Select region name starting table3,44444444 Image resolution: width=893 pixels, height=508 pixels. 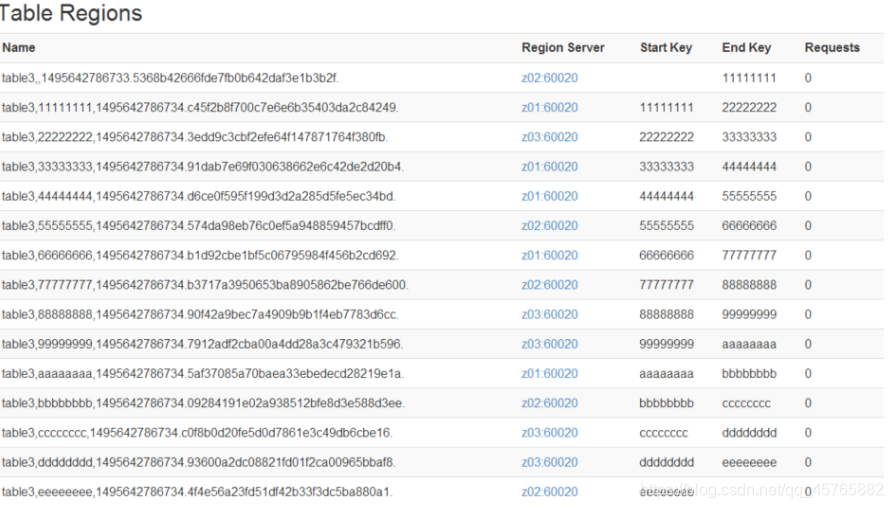click(199, 196)
